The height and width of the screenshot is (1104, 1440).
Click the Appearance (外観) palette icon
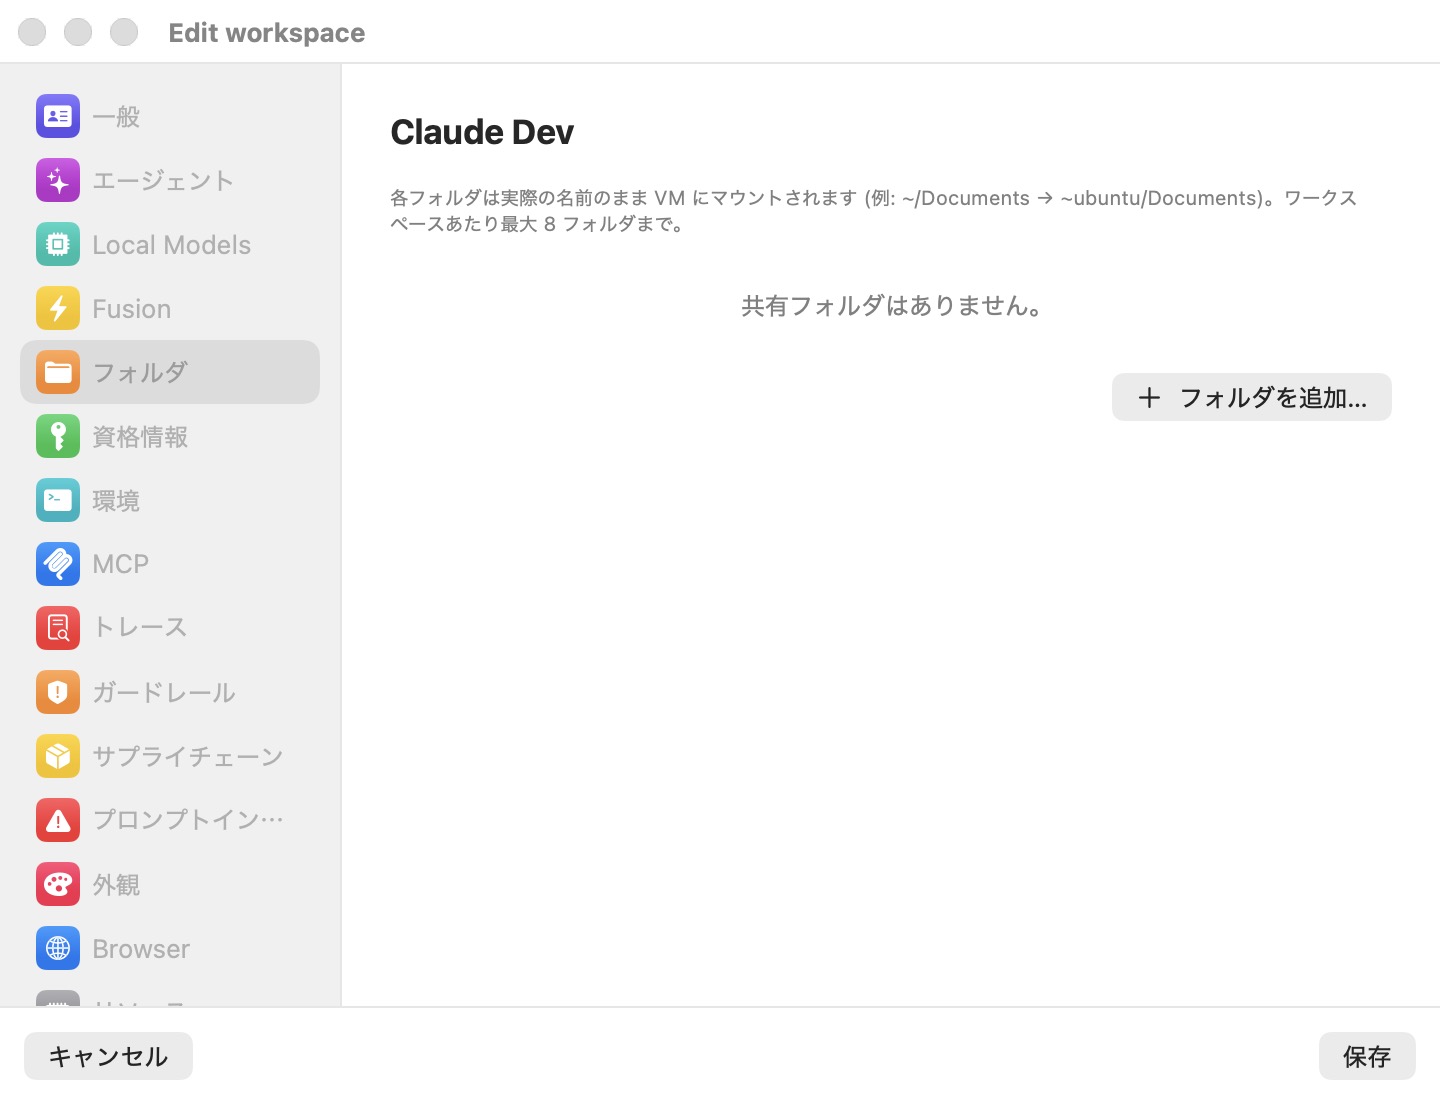point(58,884)
